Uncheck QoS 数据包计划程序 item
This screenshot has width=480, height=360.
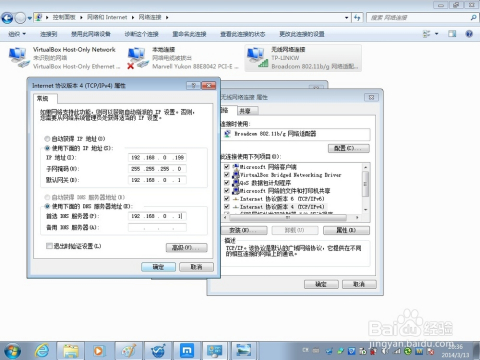point(227,183)
